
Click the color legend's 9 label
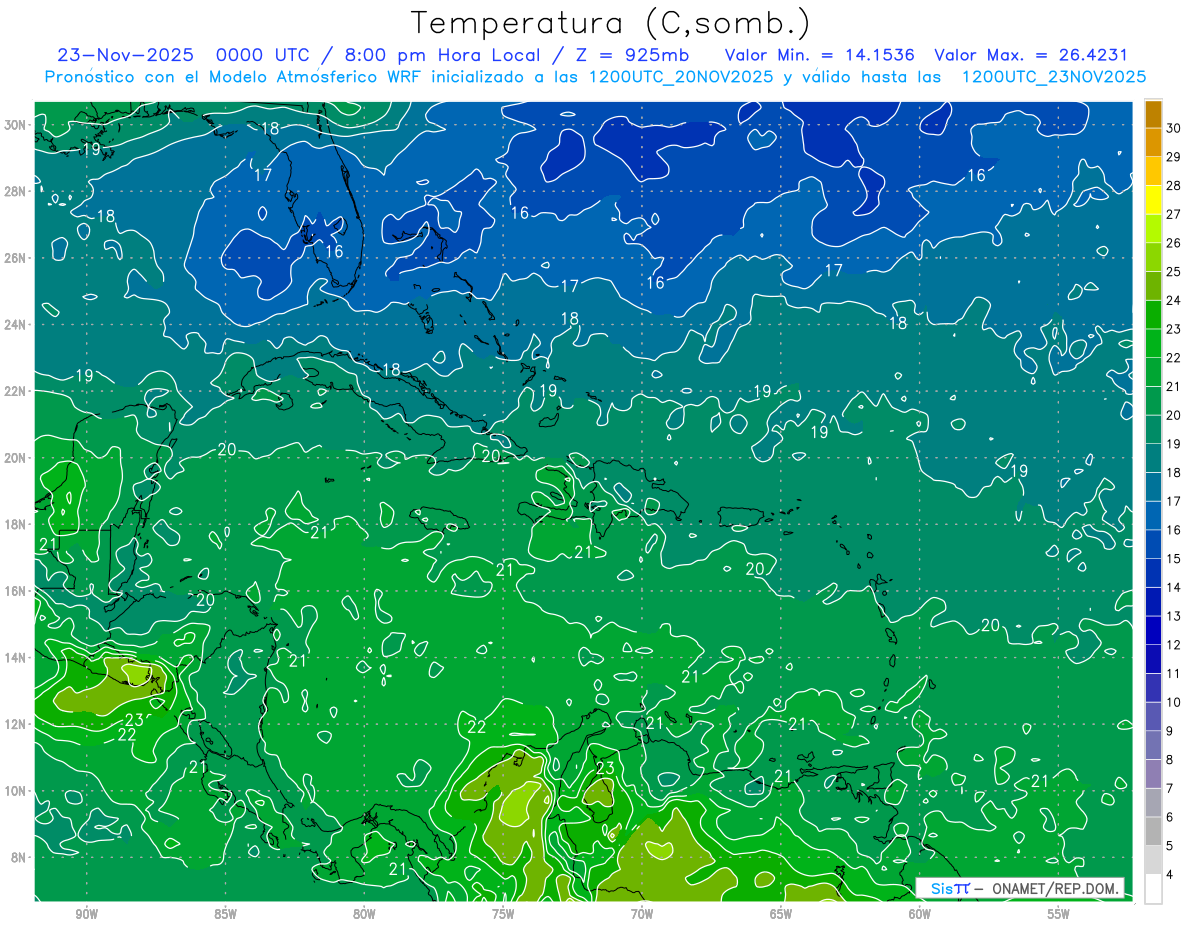(x=1170, y=731)
